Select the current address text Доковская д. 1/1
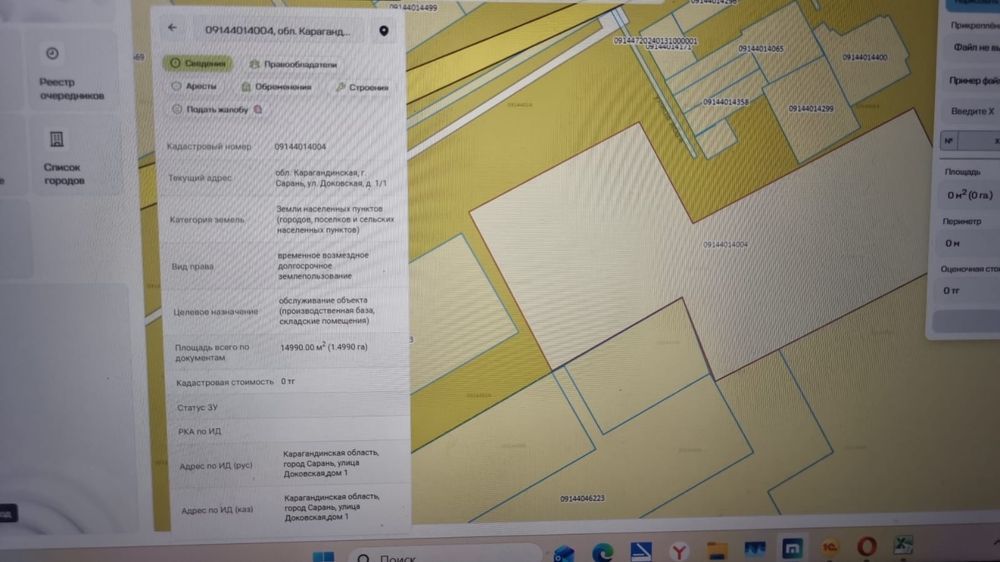1000x562 pixels. (331, 178)
